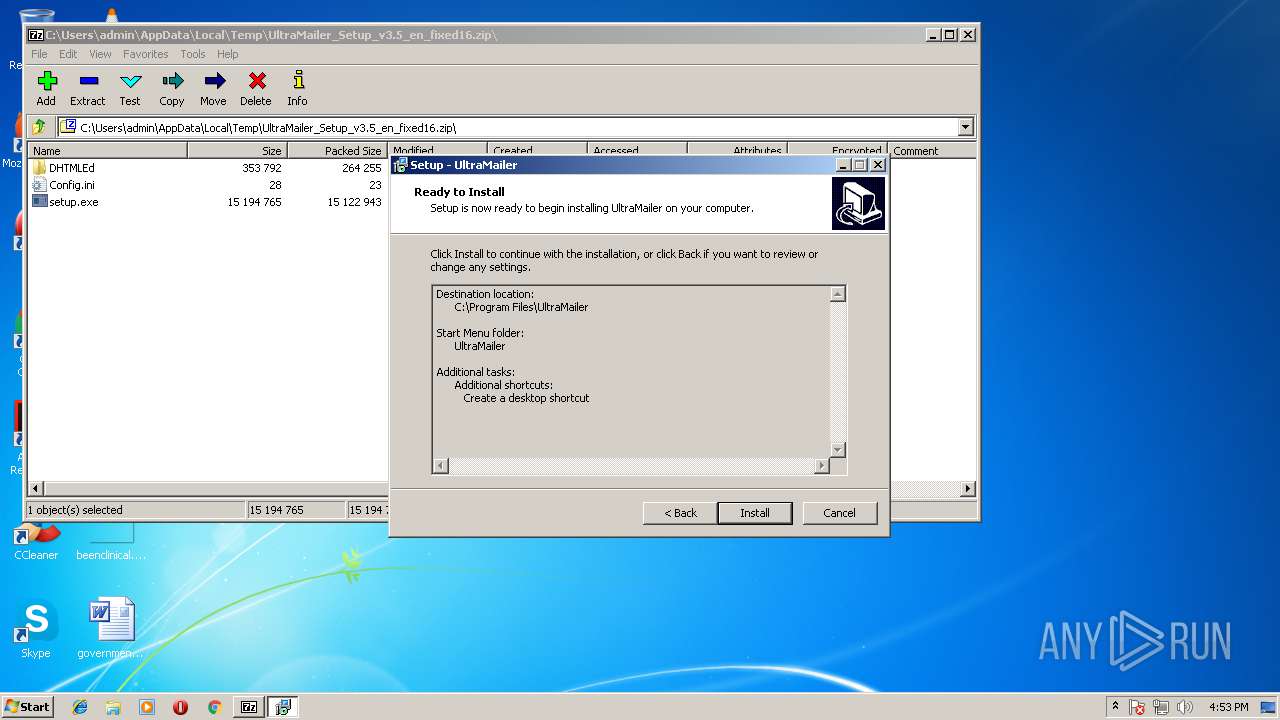
Task: Click the Action Center flag icon in the tray
Action: point(1138,707)
